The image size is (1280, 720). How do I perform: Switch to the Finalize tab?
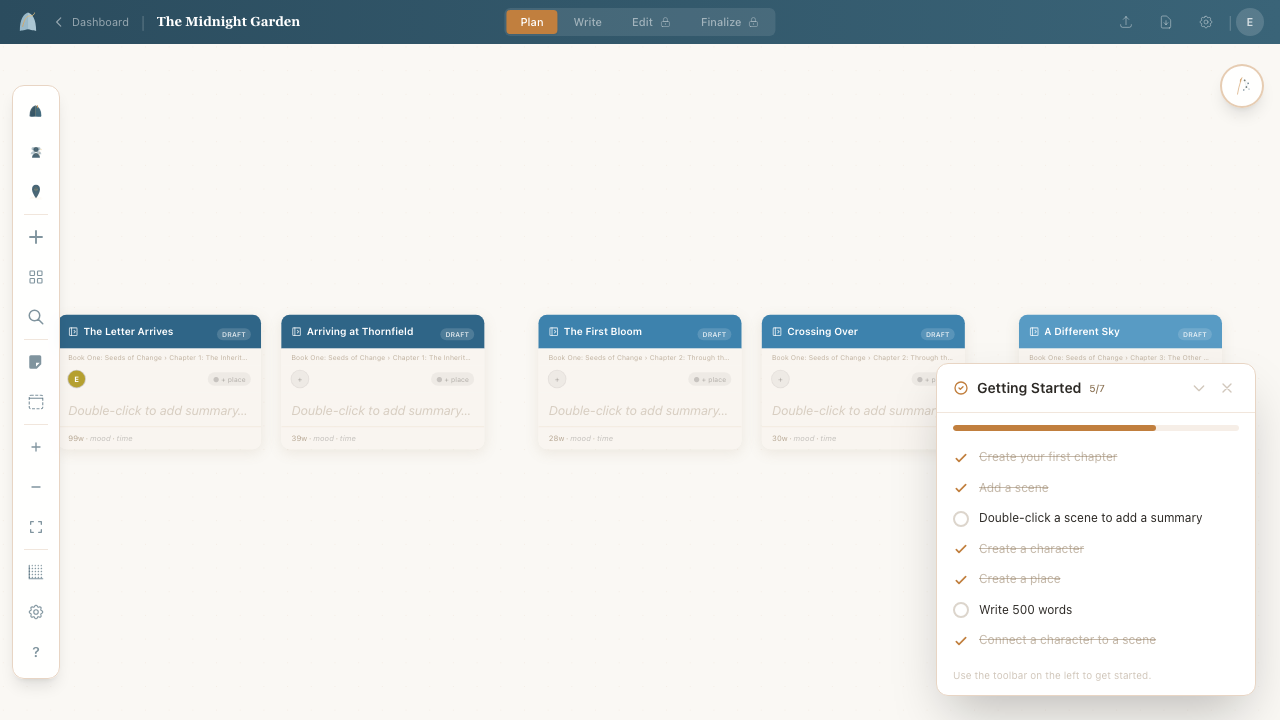723,21
